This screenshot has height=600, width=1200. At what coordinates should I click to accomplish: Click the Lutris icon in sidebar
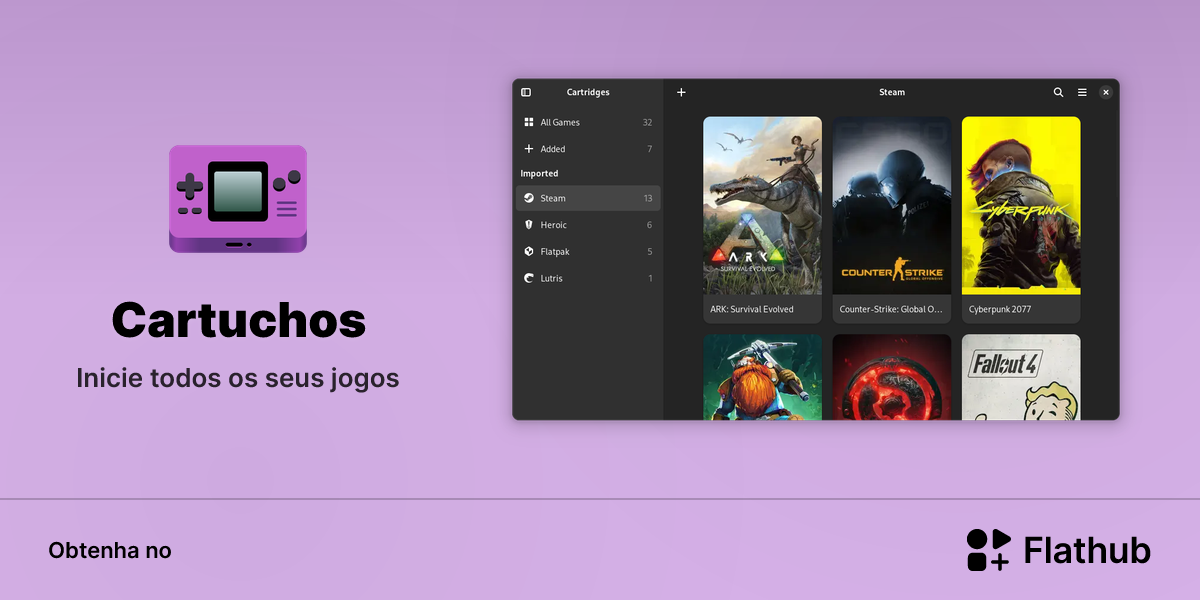(529, 278)
